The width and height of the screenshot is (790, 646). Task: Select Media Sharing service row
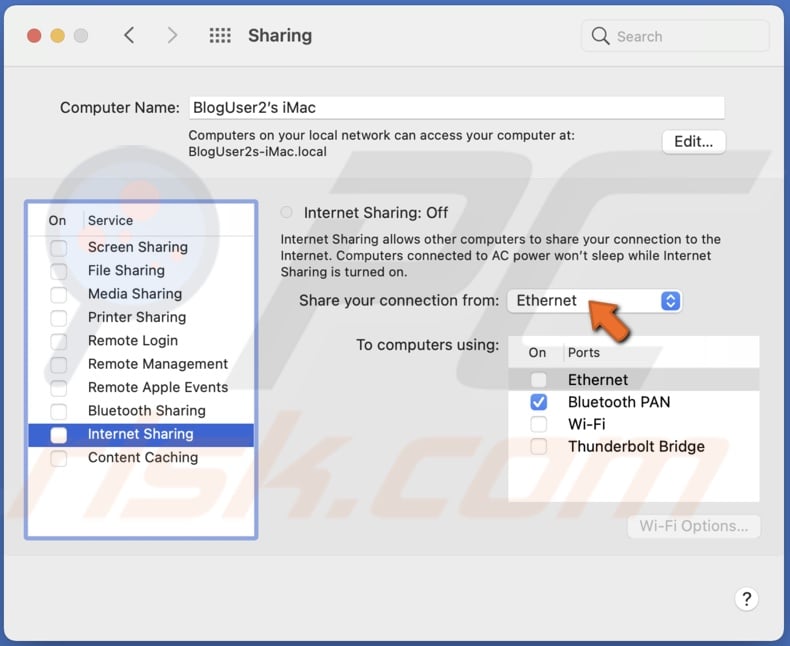[x=141, y=294]
